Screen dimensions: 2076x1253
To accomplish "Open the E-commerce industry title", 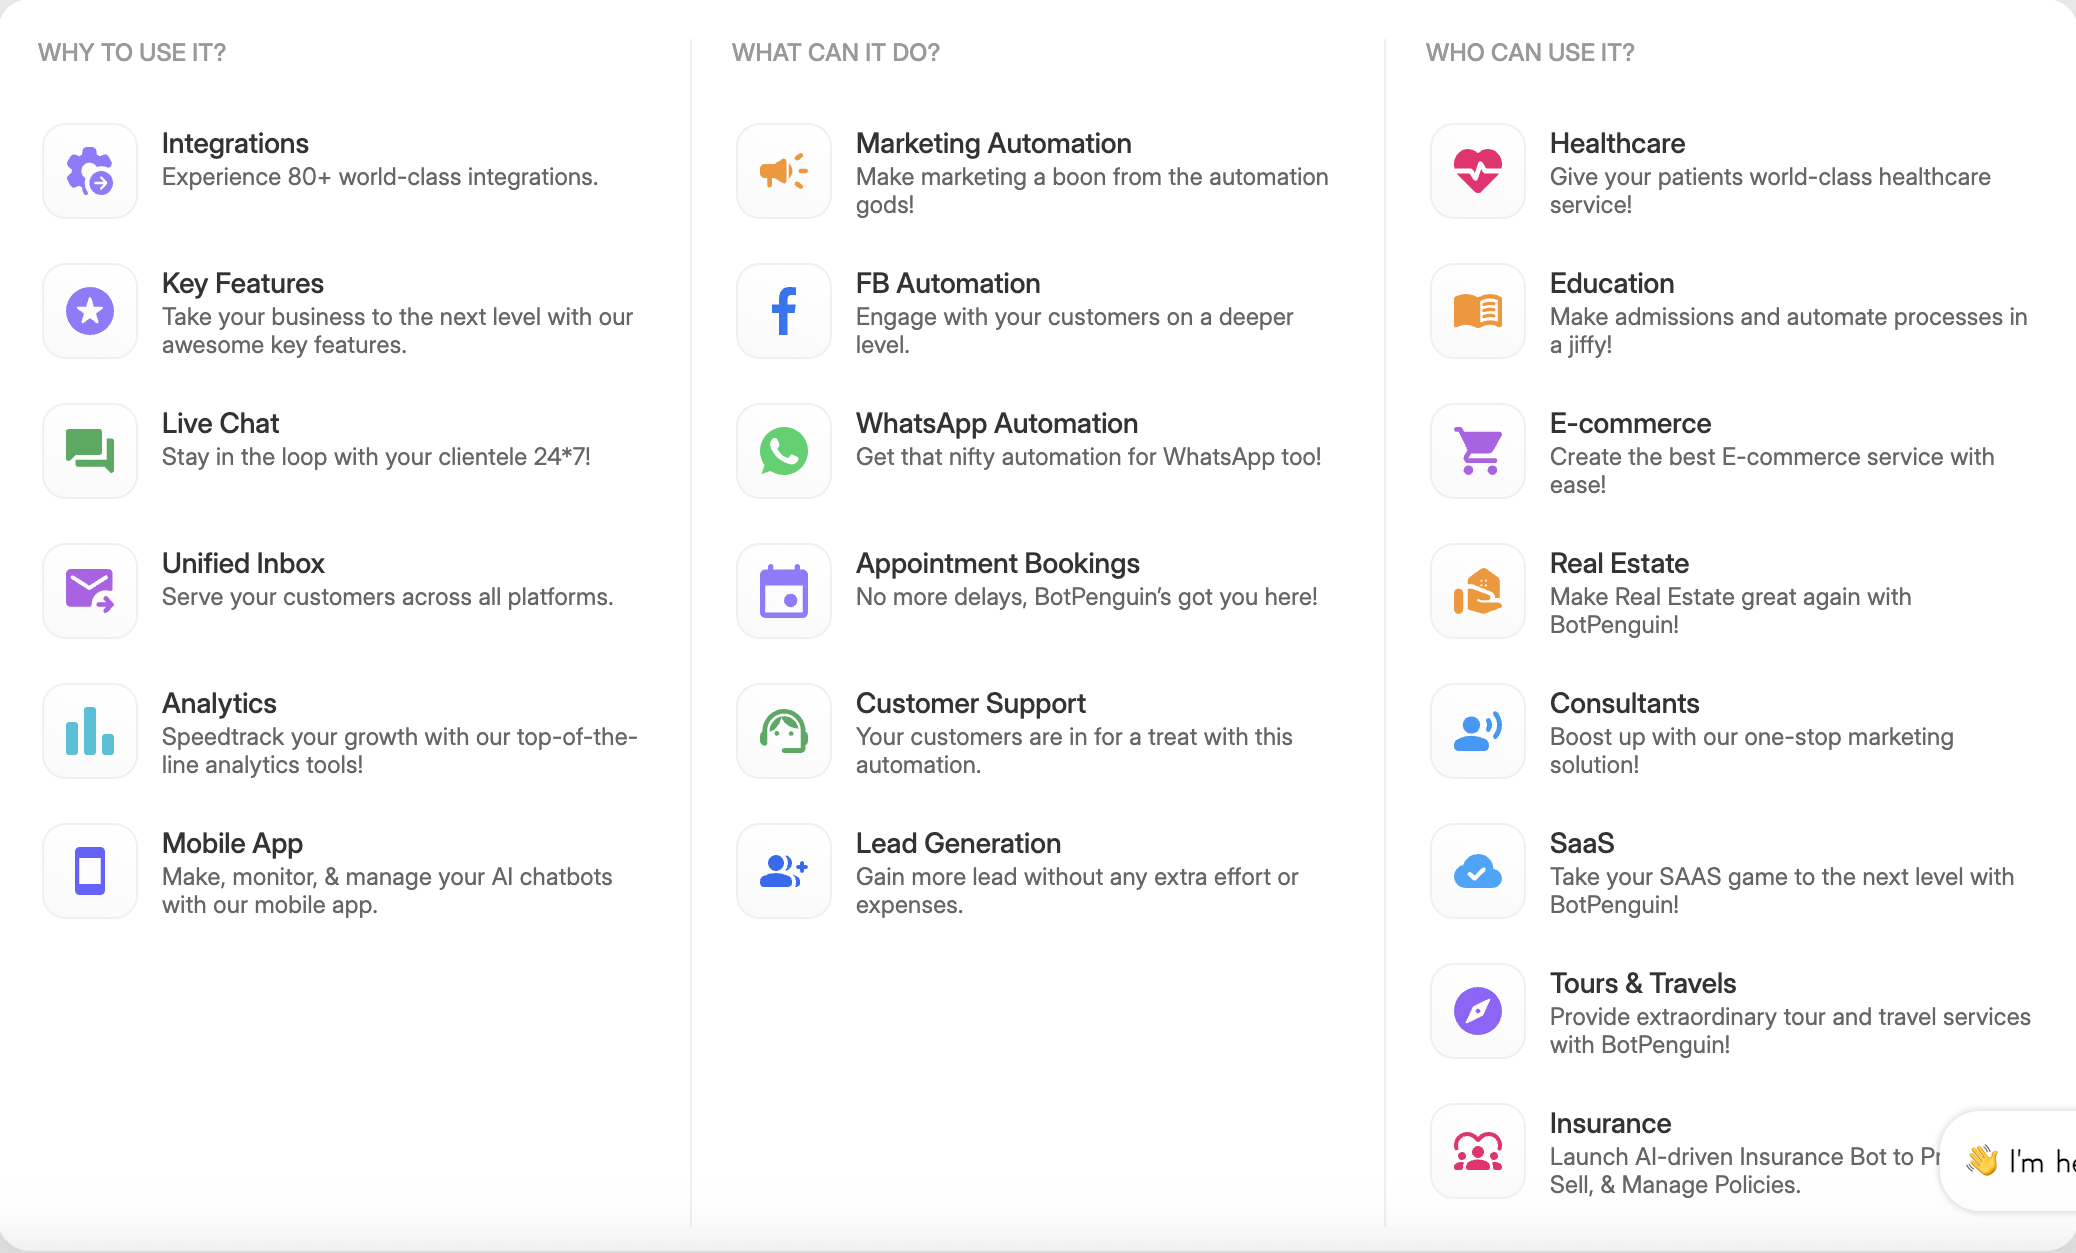I will pos(1630,423).
